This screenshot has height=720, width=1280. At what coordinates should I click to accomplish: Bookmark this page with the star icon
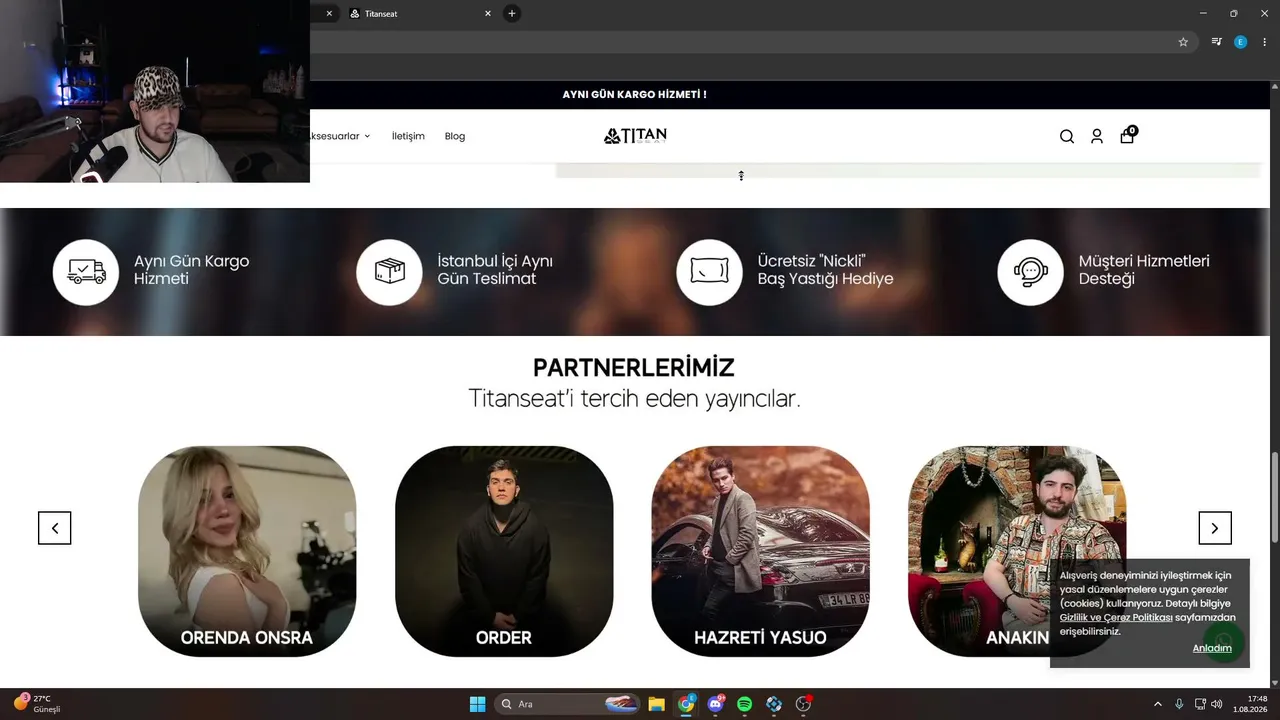coord(1183,42)
